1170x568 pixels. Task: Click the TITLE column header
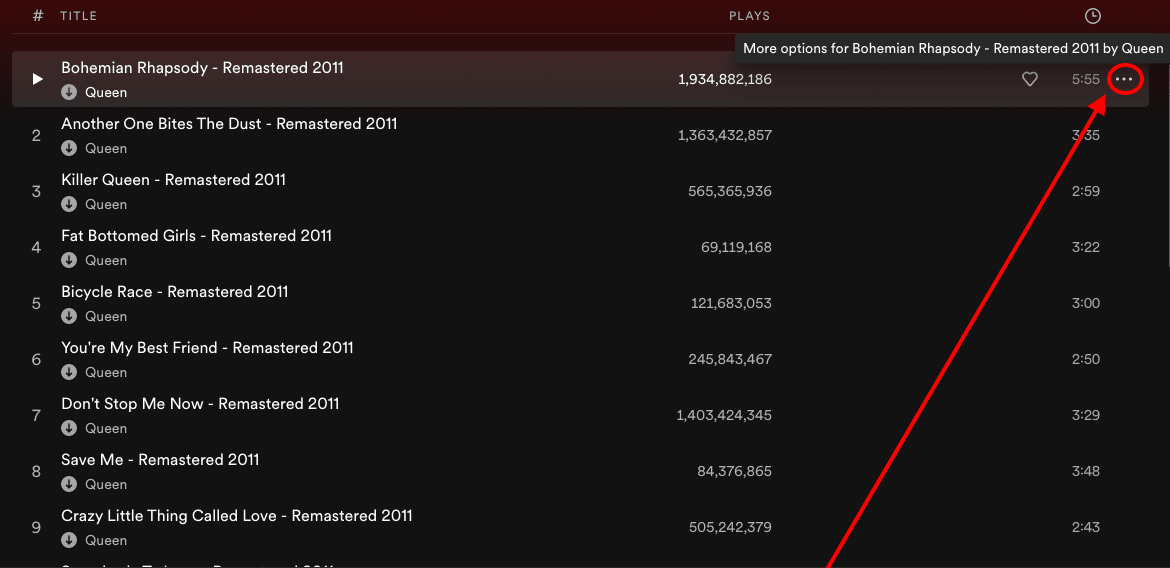click(78, 16)
